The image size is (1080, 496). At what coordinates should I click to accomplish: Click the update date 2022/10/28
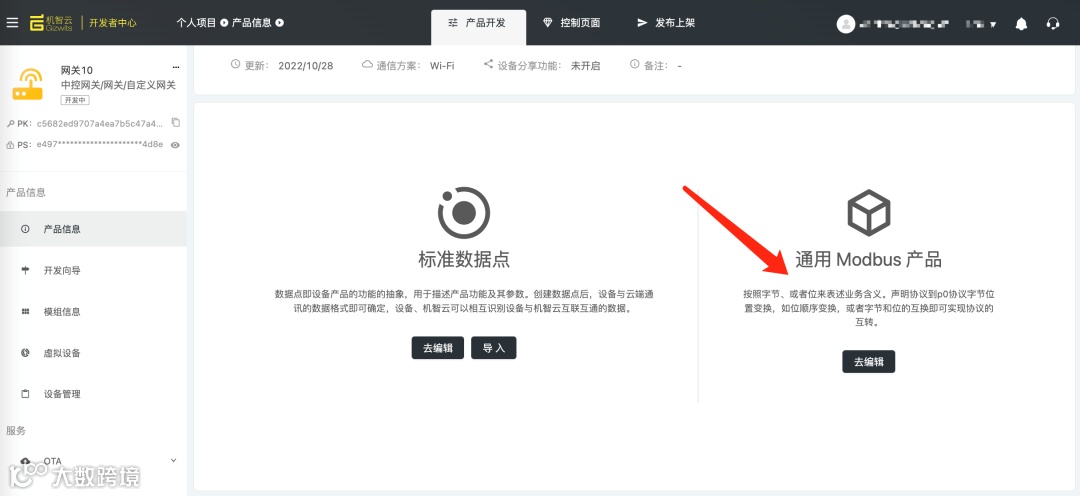click(x=306, y=65)
